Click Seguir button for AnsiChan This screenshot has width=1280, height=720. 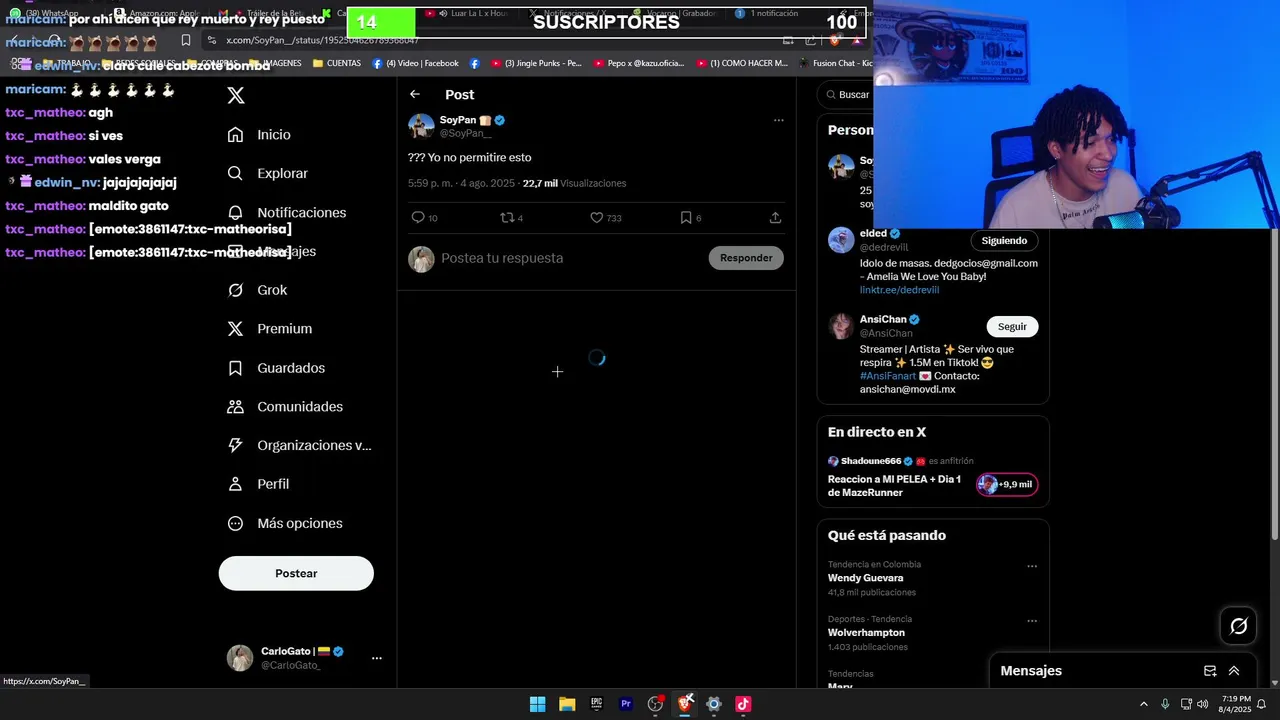(1012, 327)
